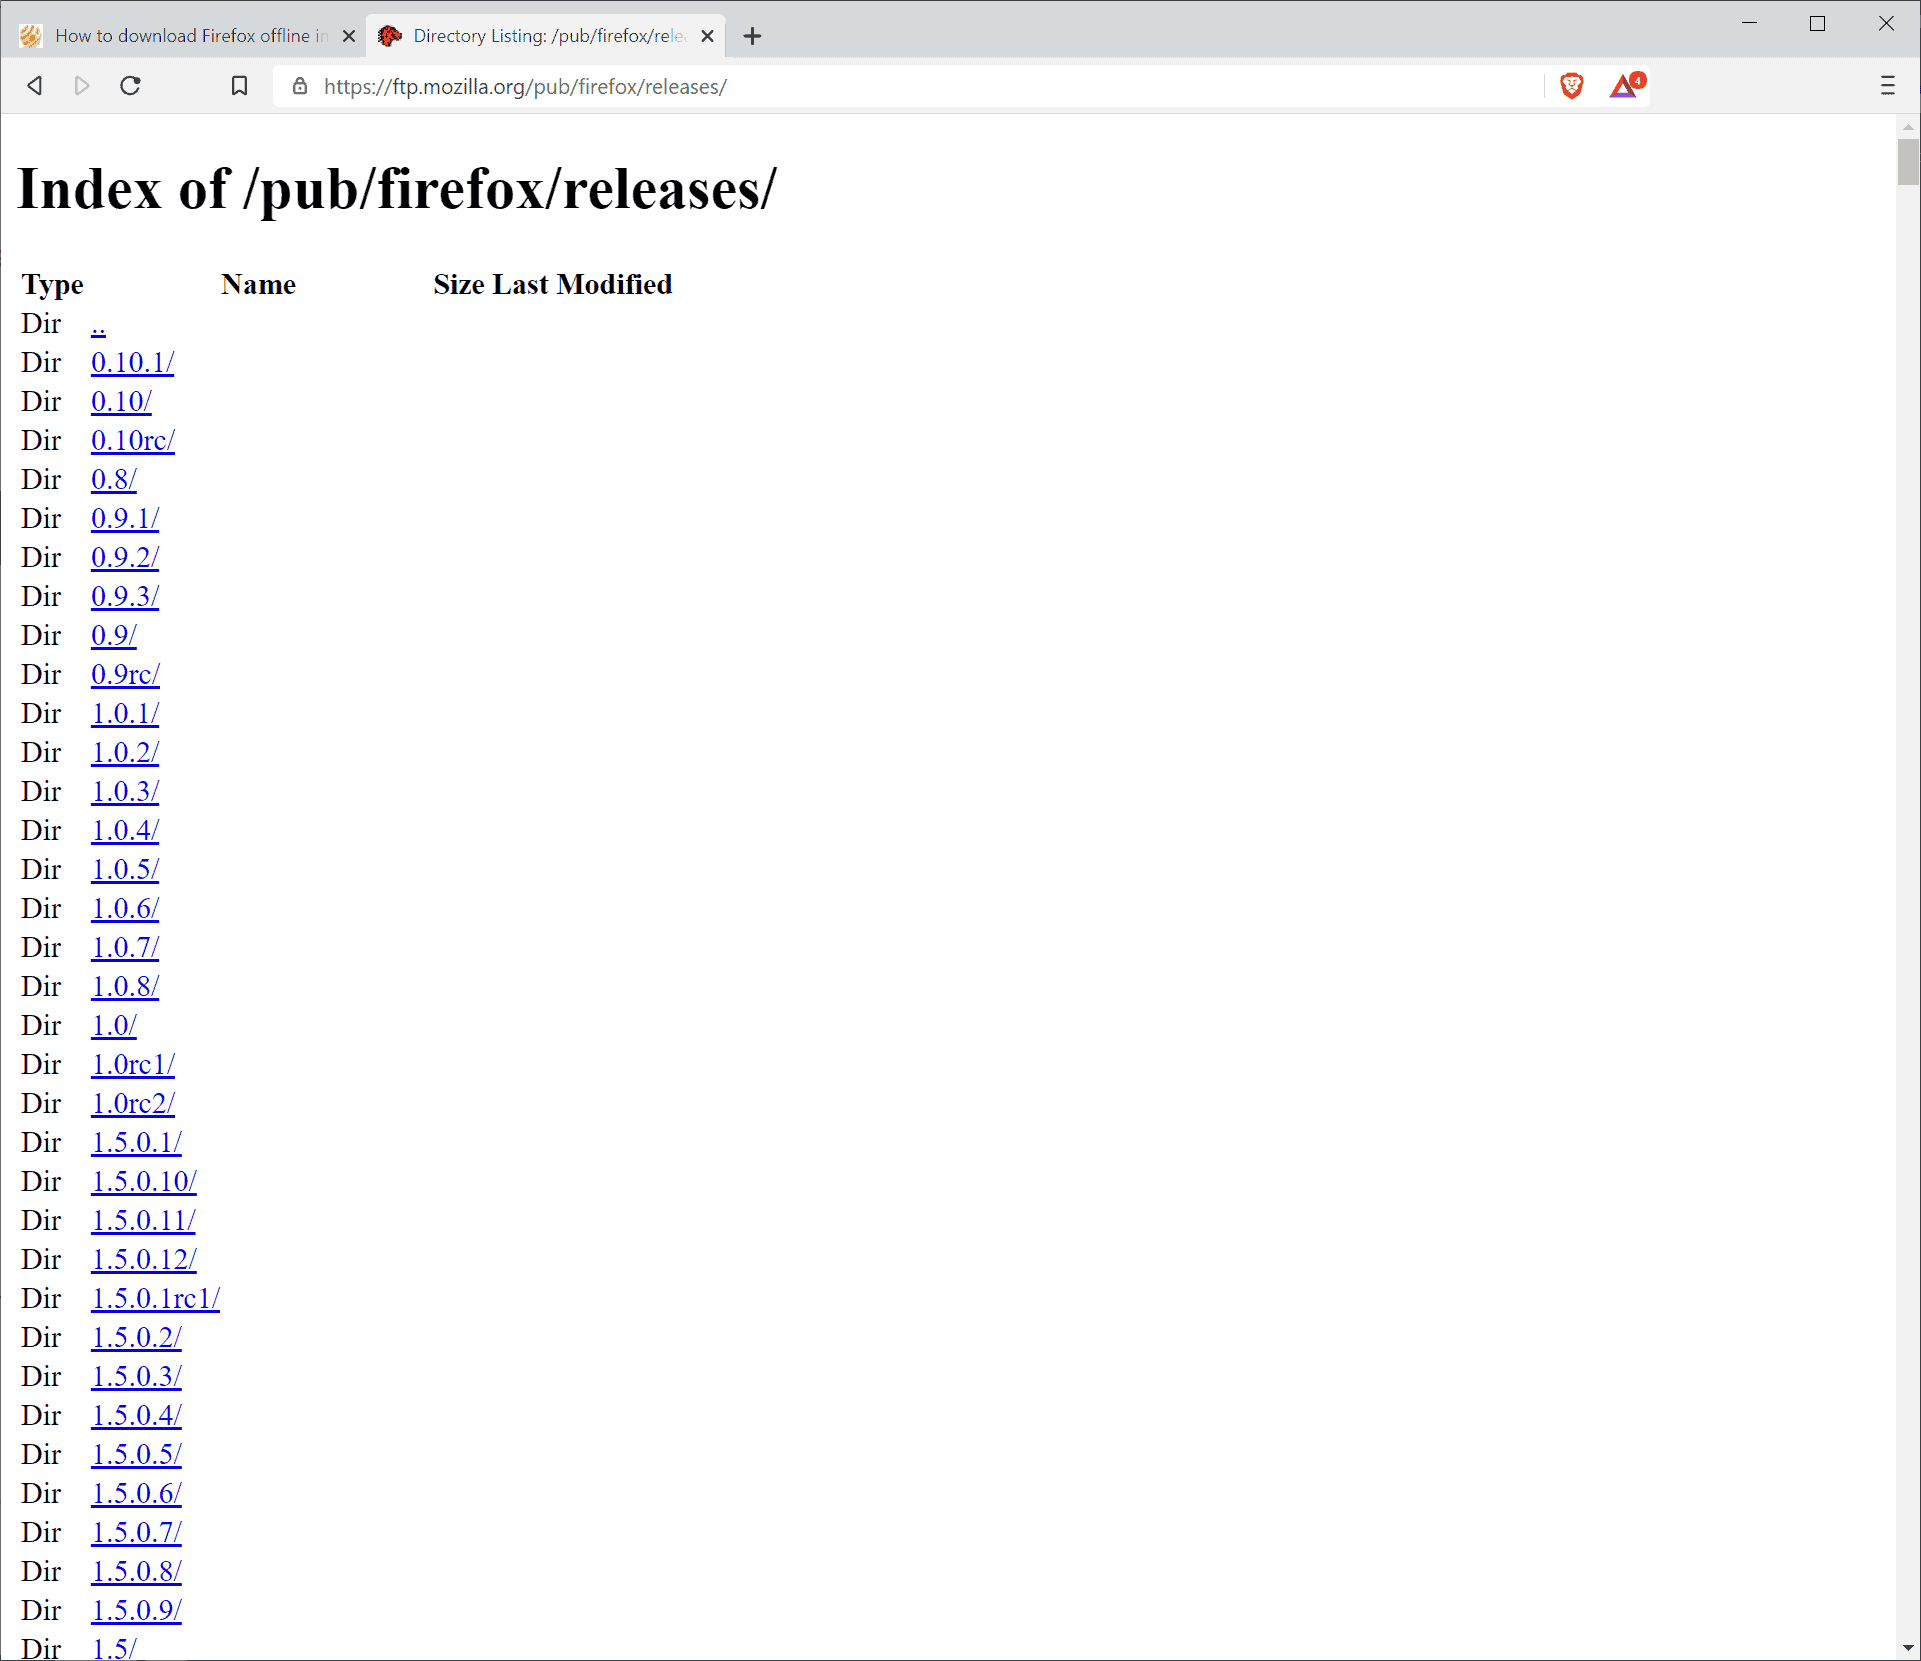Navigate to parent directory via ..

click(98, 323)
